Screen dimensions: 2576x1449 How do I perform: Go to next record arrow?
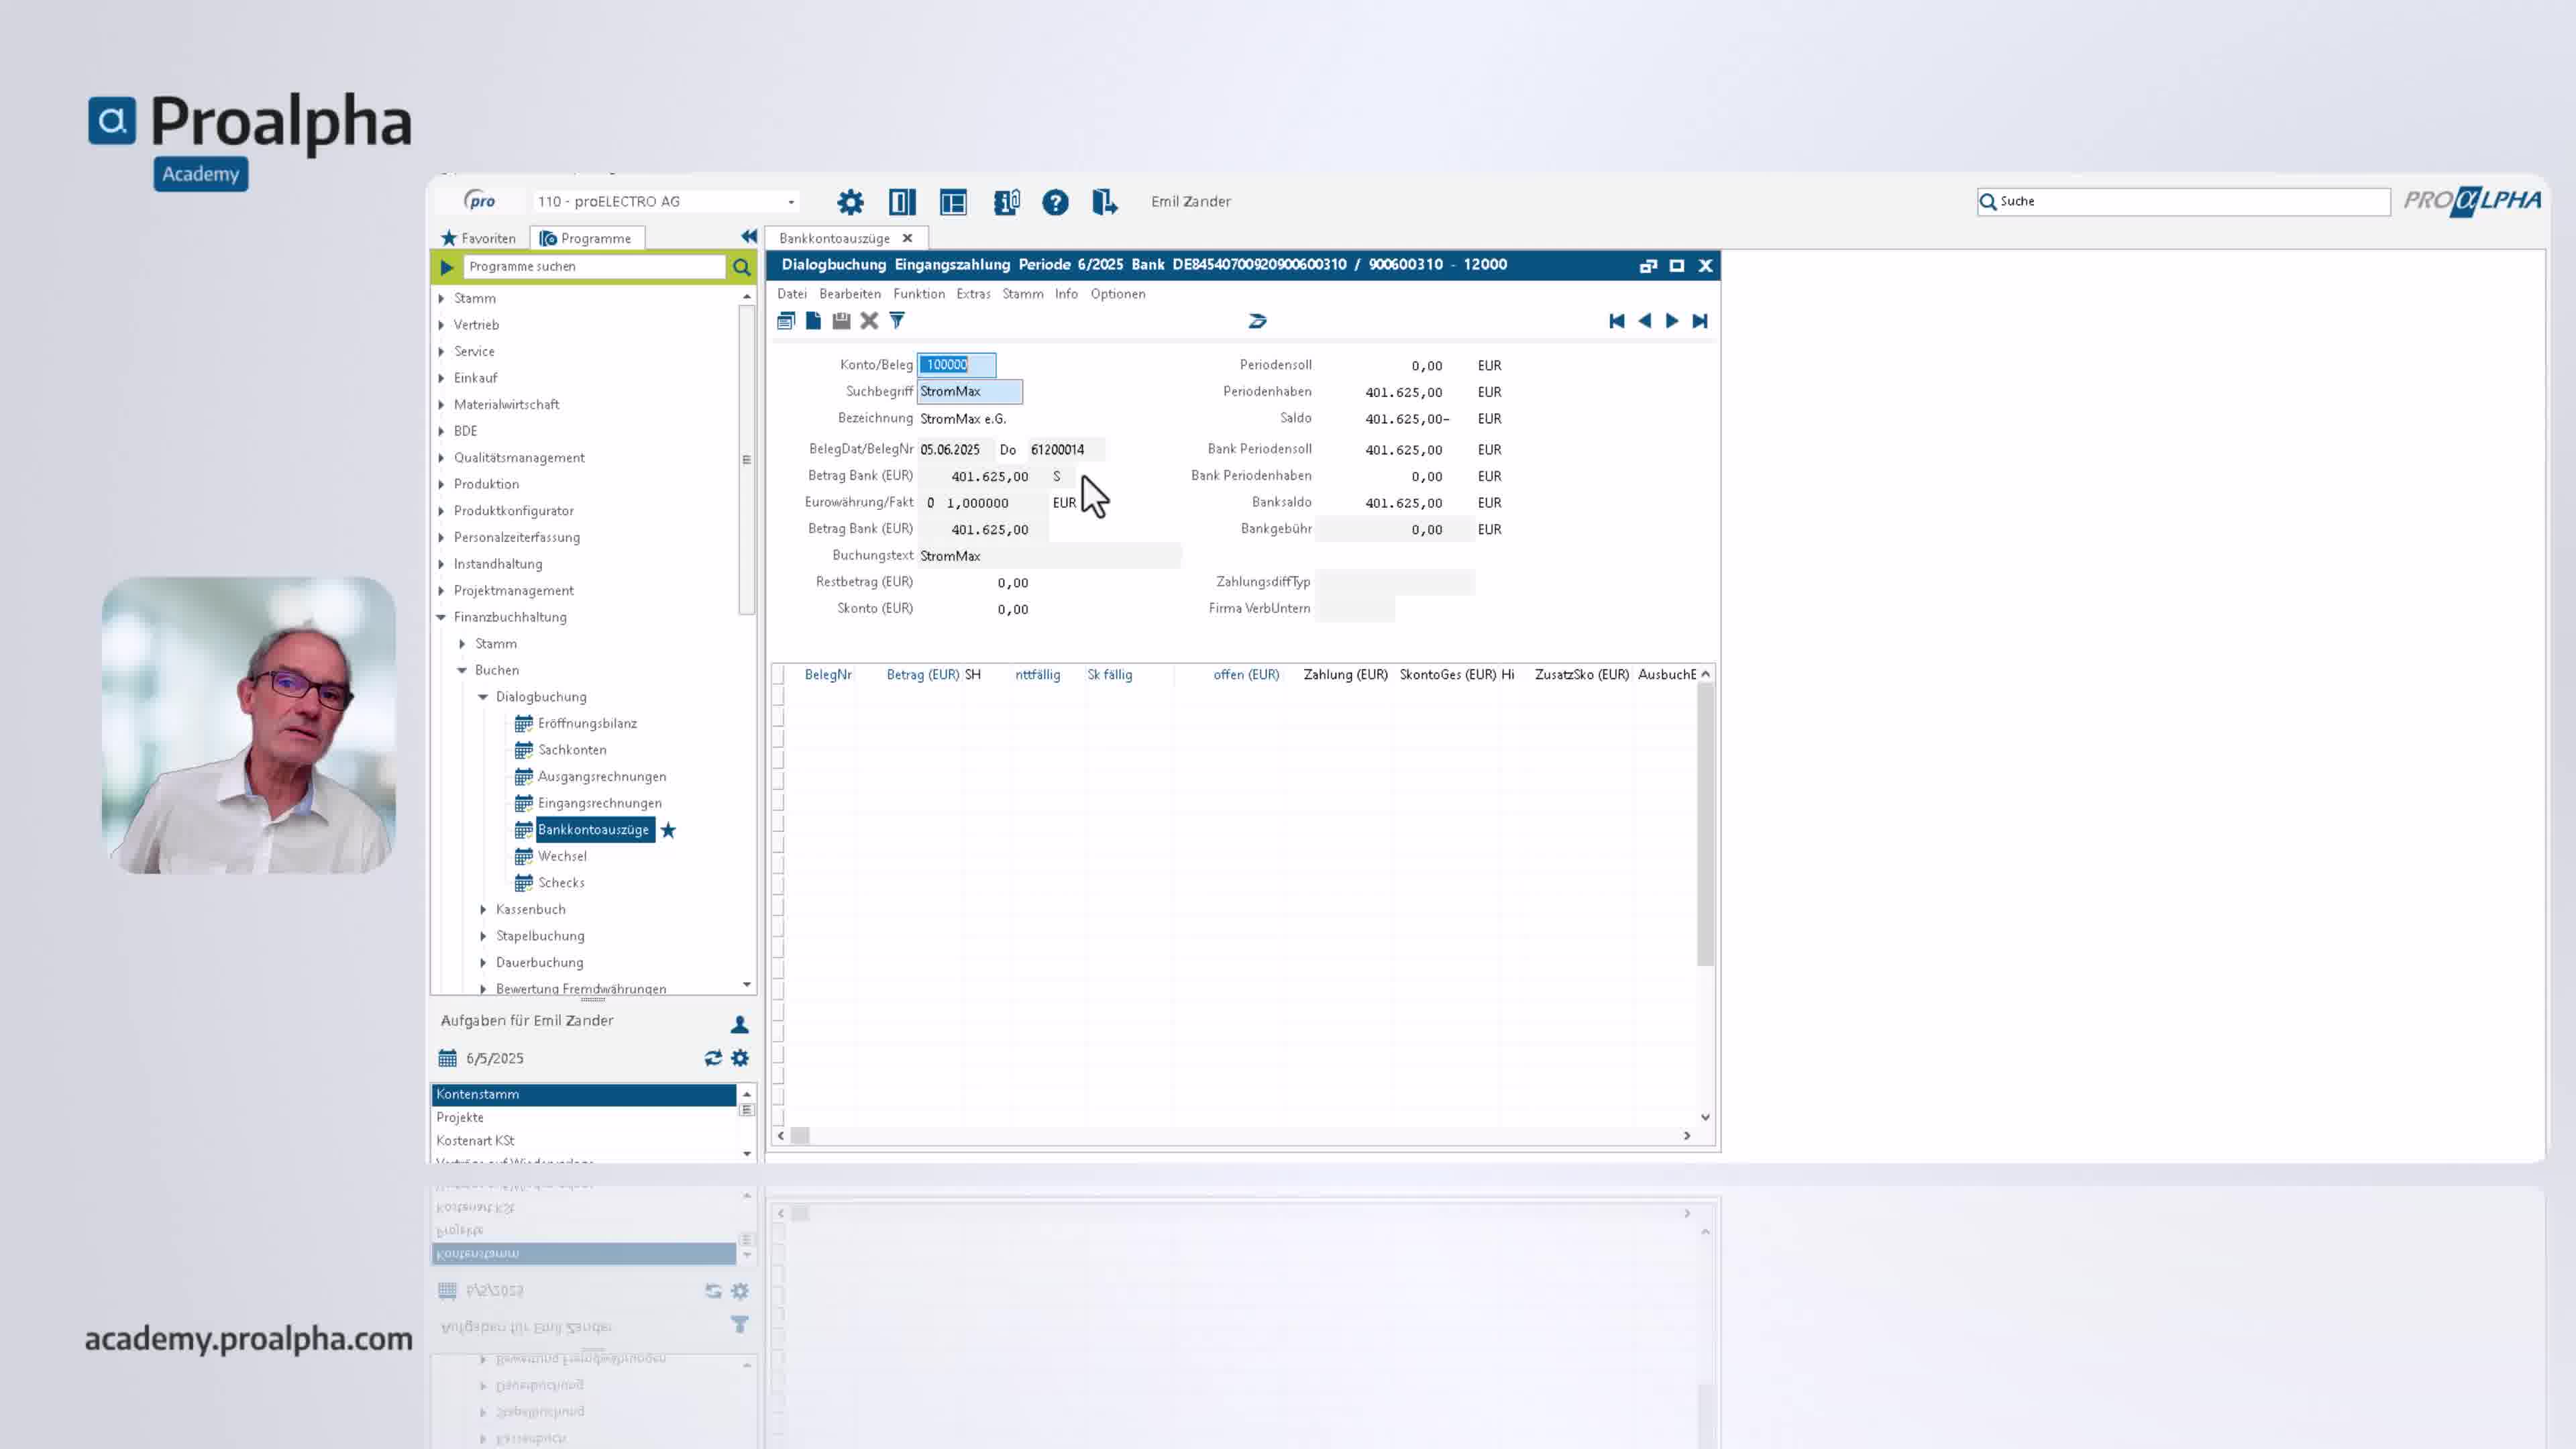1672,321
